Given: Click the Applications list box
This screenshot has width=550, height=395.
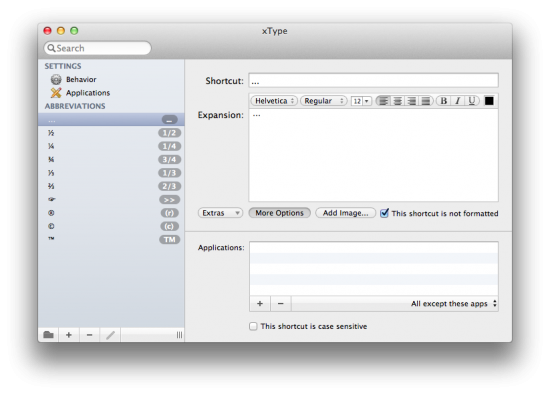Looking at the screenshot, I should coord(374,268).
